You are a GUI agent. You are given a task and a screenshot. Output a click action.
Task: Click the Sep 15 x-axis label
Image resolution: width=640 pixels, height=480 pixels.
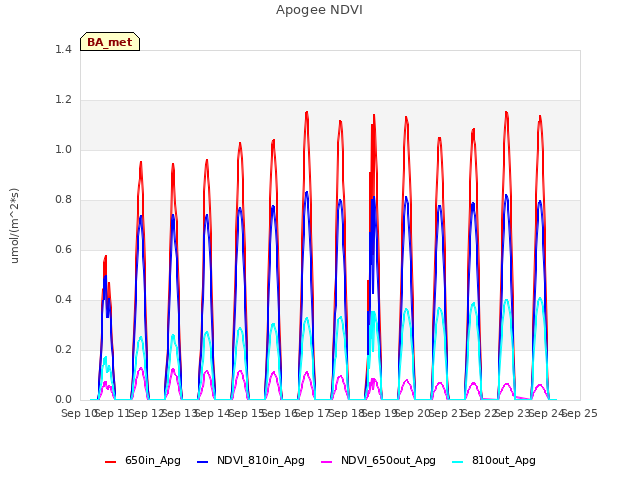click(x=247, y=413)
